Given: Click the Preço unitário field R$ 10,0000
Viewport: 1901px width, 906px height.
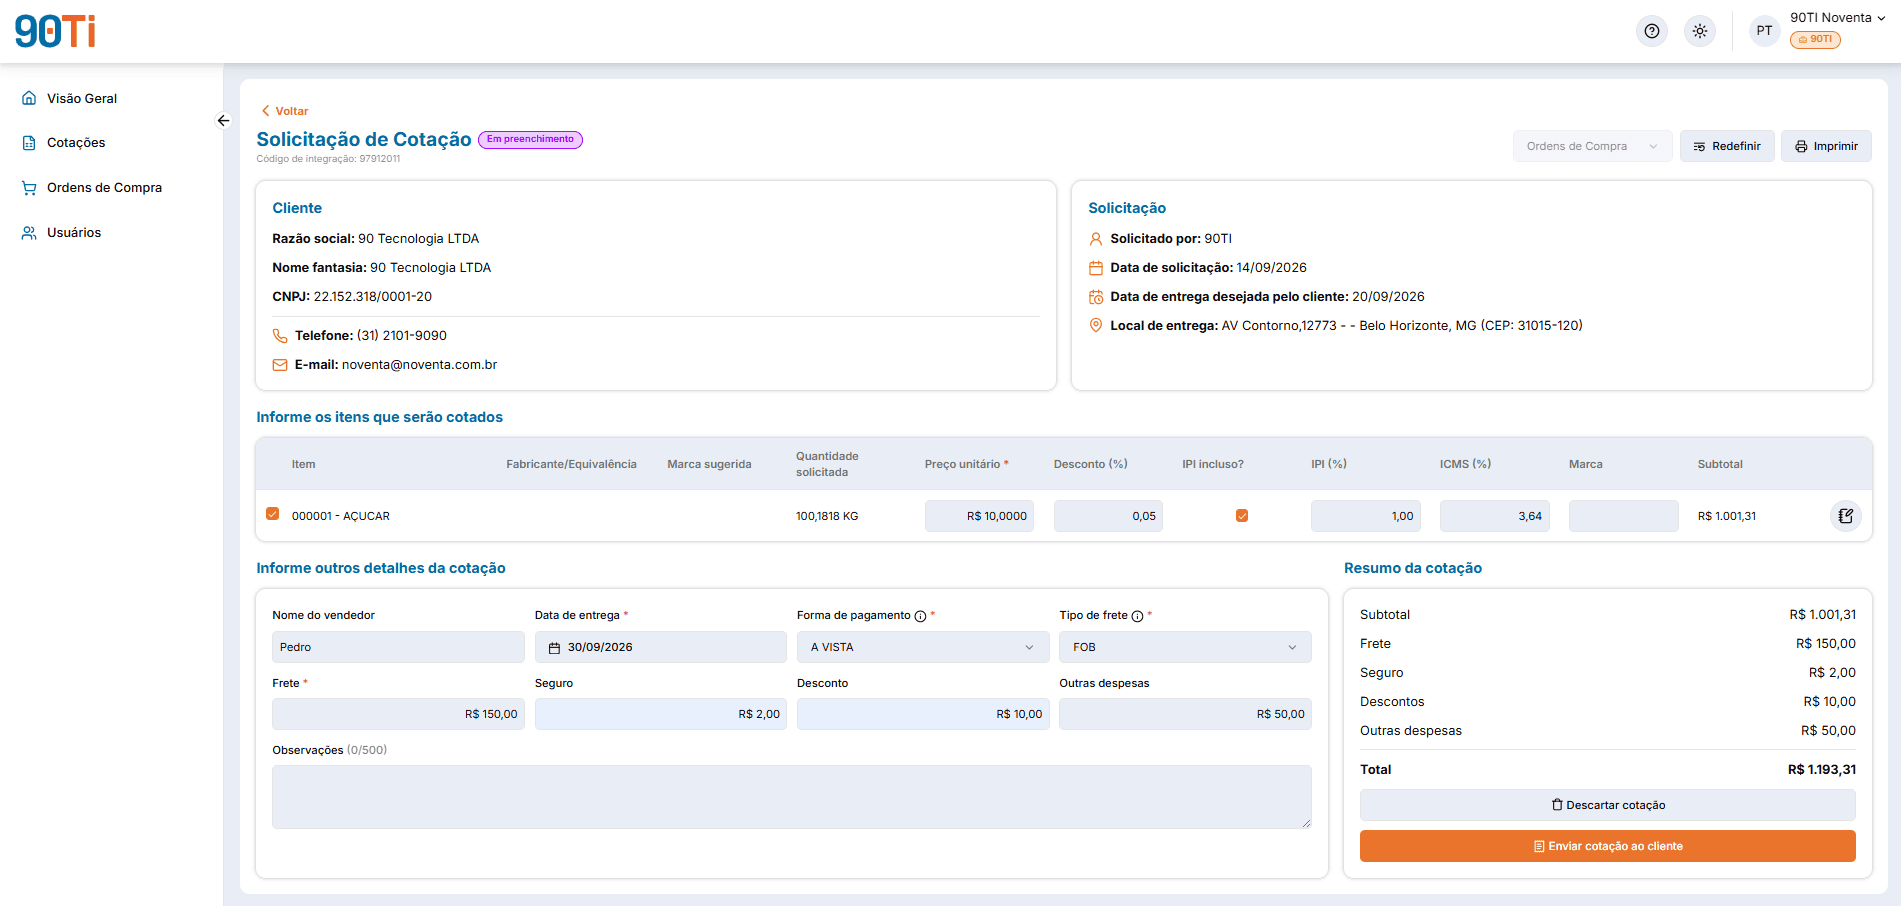Looking at the screenshot, I should 979,516.
